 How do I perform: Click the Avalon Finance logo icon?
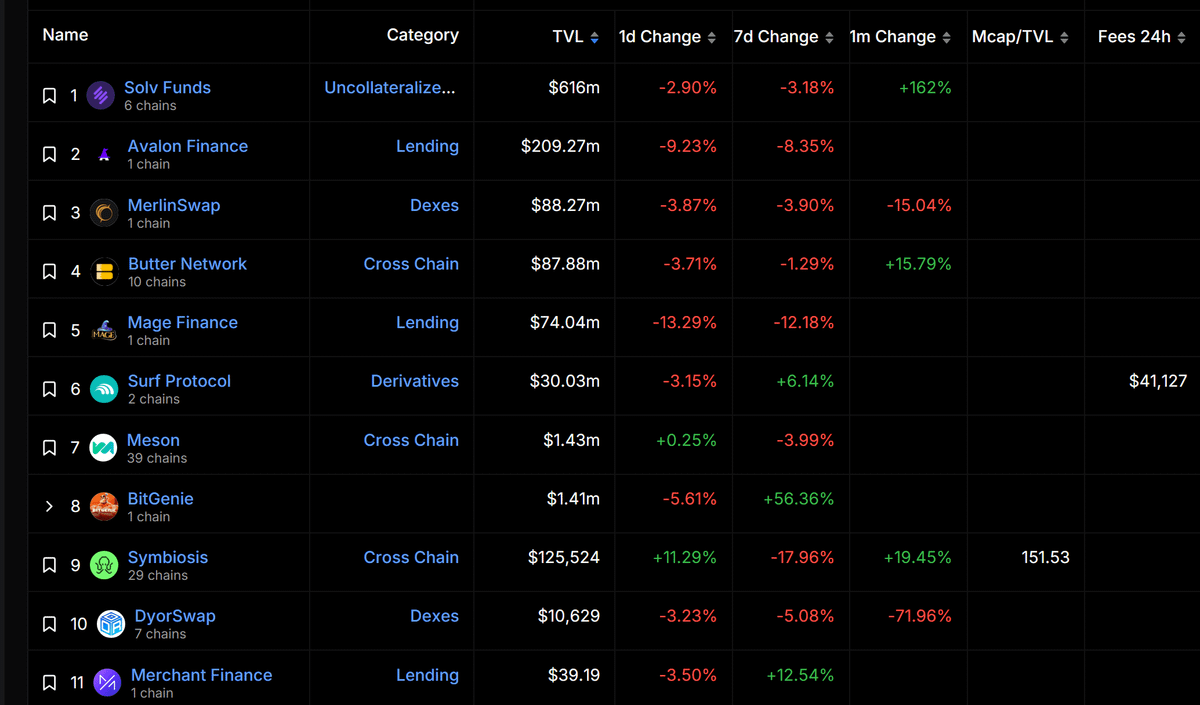coord(104,155)
